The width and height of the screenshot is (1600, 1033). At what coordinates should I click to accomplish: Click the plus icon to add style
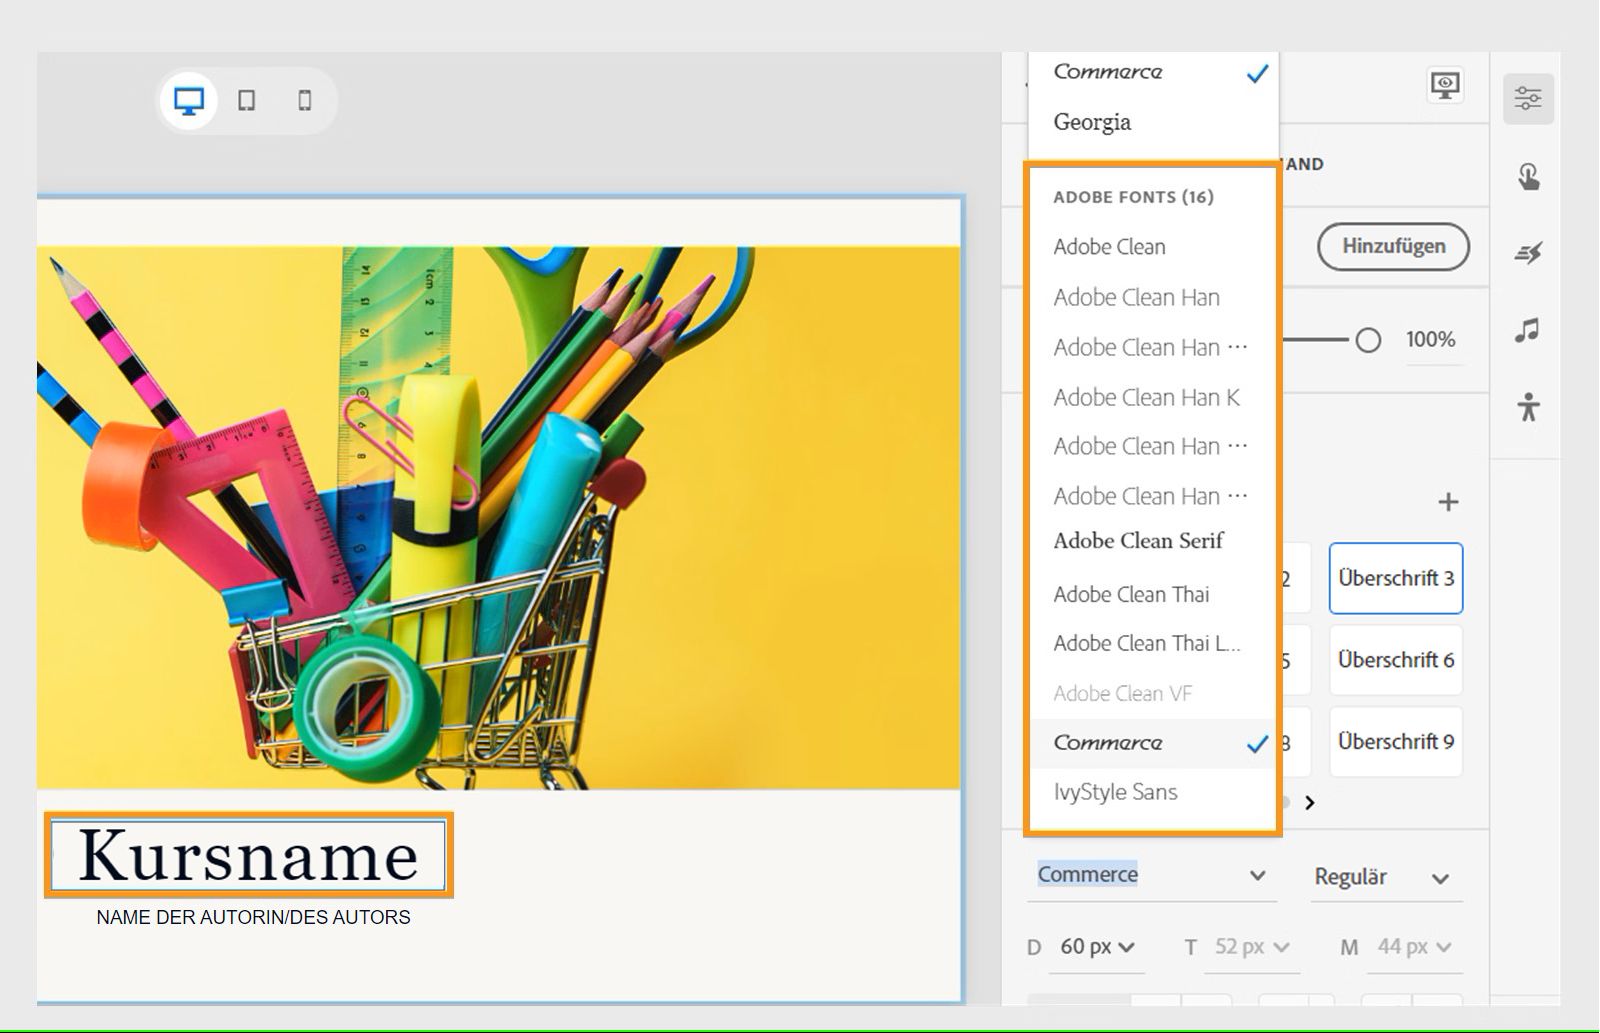(x=1448, y=502)
